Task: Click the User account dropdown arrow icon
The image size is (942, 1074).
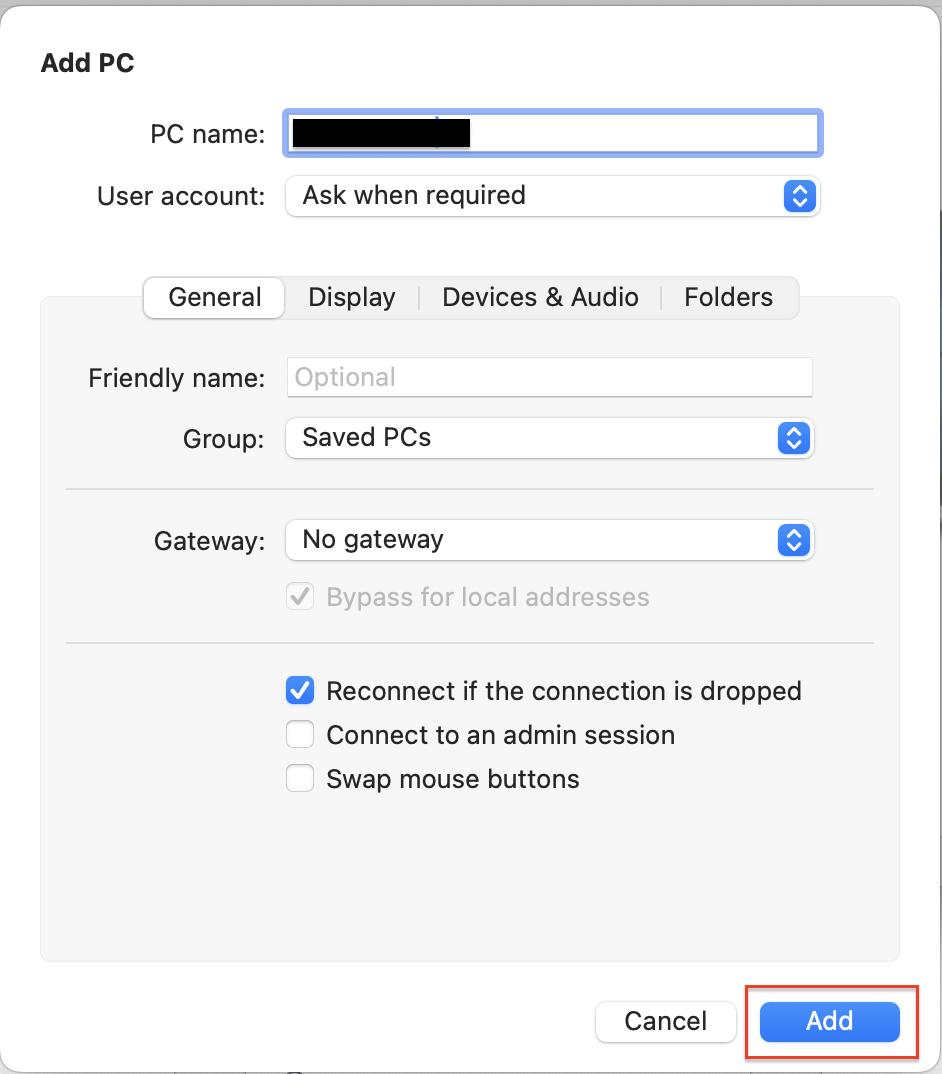Action: click(x=799, y=196)
